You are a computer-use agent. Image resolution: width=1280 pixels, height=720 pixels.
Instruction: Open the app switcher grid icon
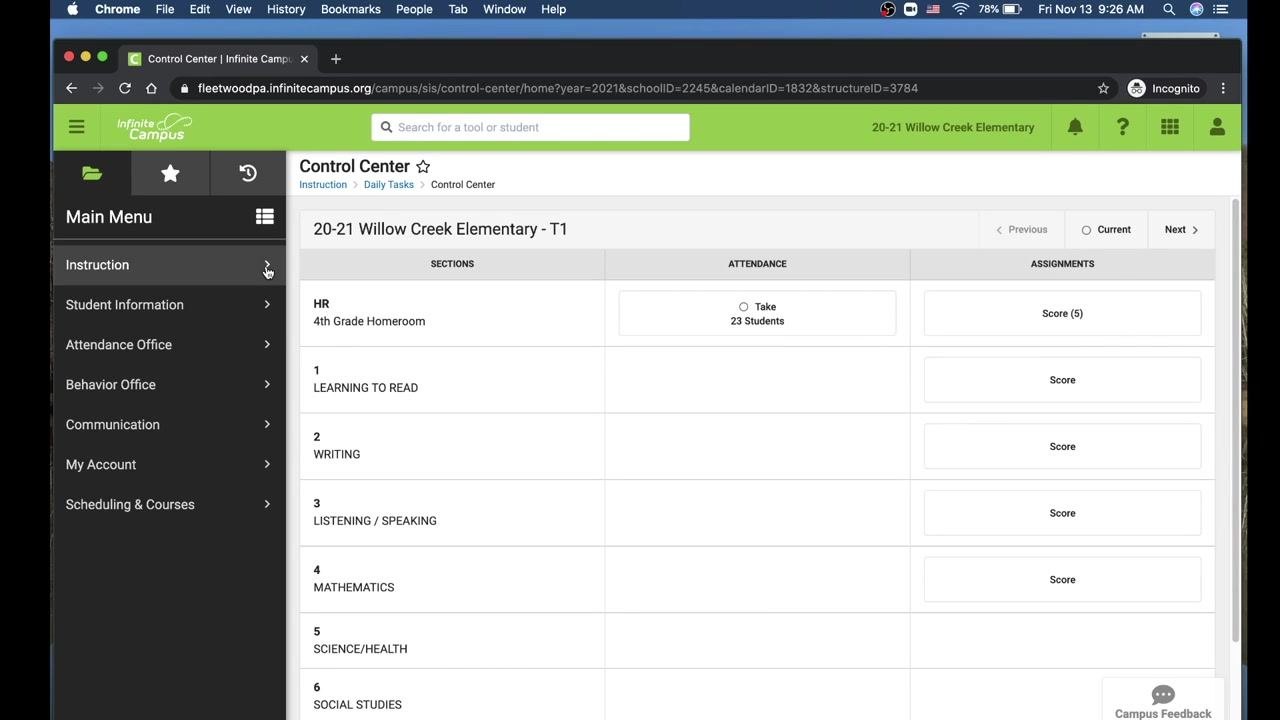pyautogui.click(x=1170, y=127)
